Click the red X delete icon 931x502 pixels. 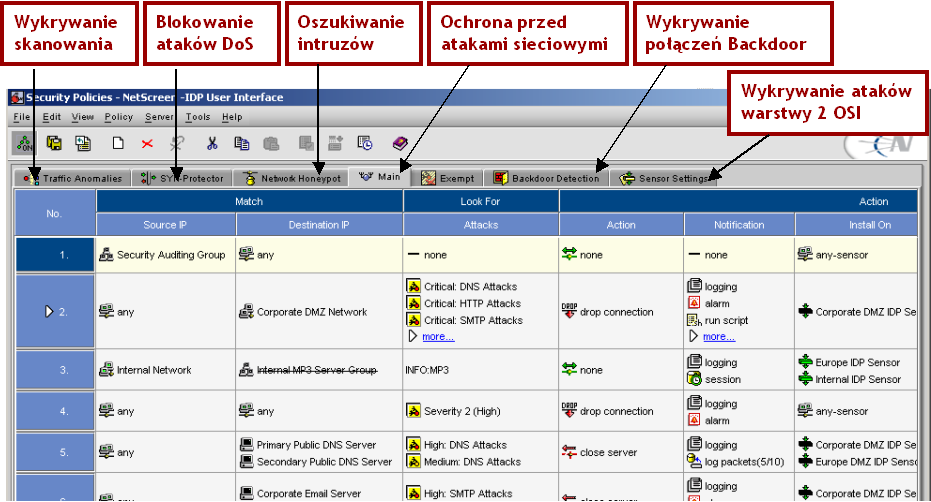(147, 144)
